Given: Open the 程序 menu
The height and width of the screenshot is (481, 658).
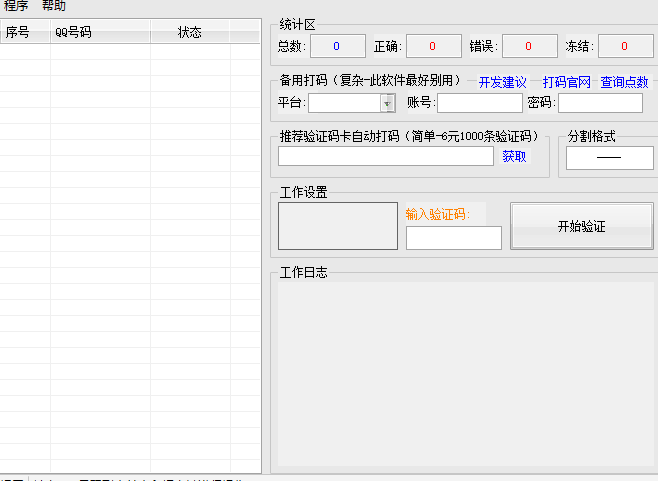Looking at the screenshot, I should click(x=15, y=6).
